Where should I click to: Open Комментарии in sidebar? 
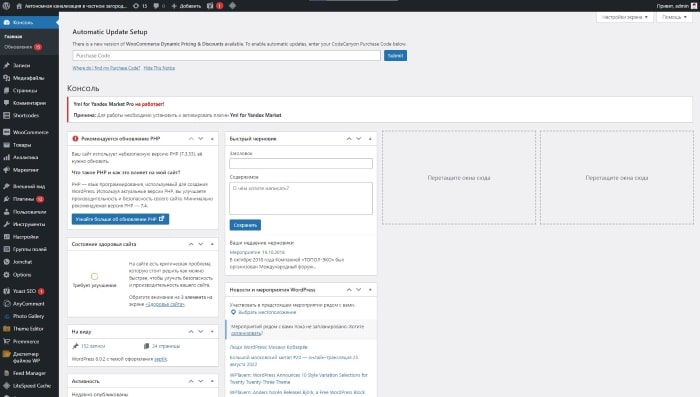(29, 103)
